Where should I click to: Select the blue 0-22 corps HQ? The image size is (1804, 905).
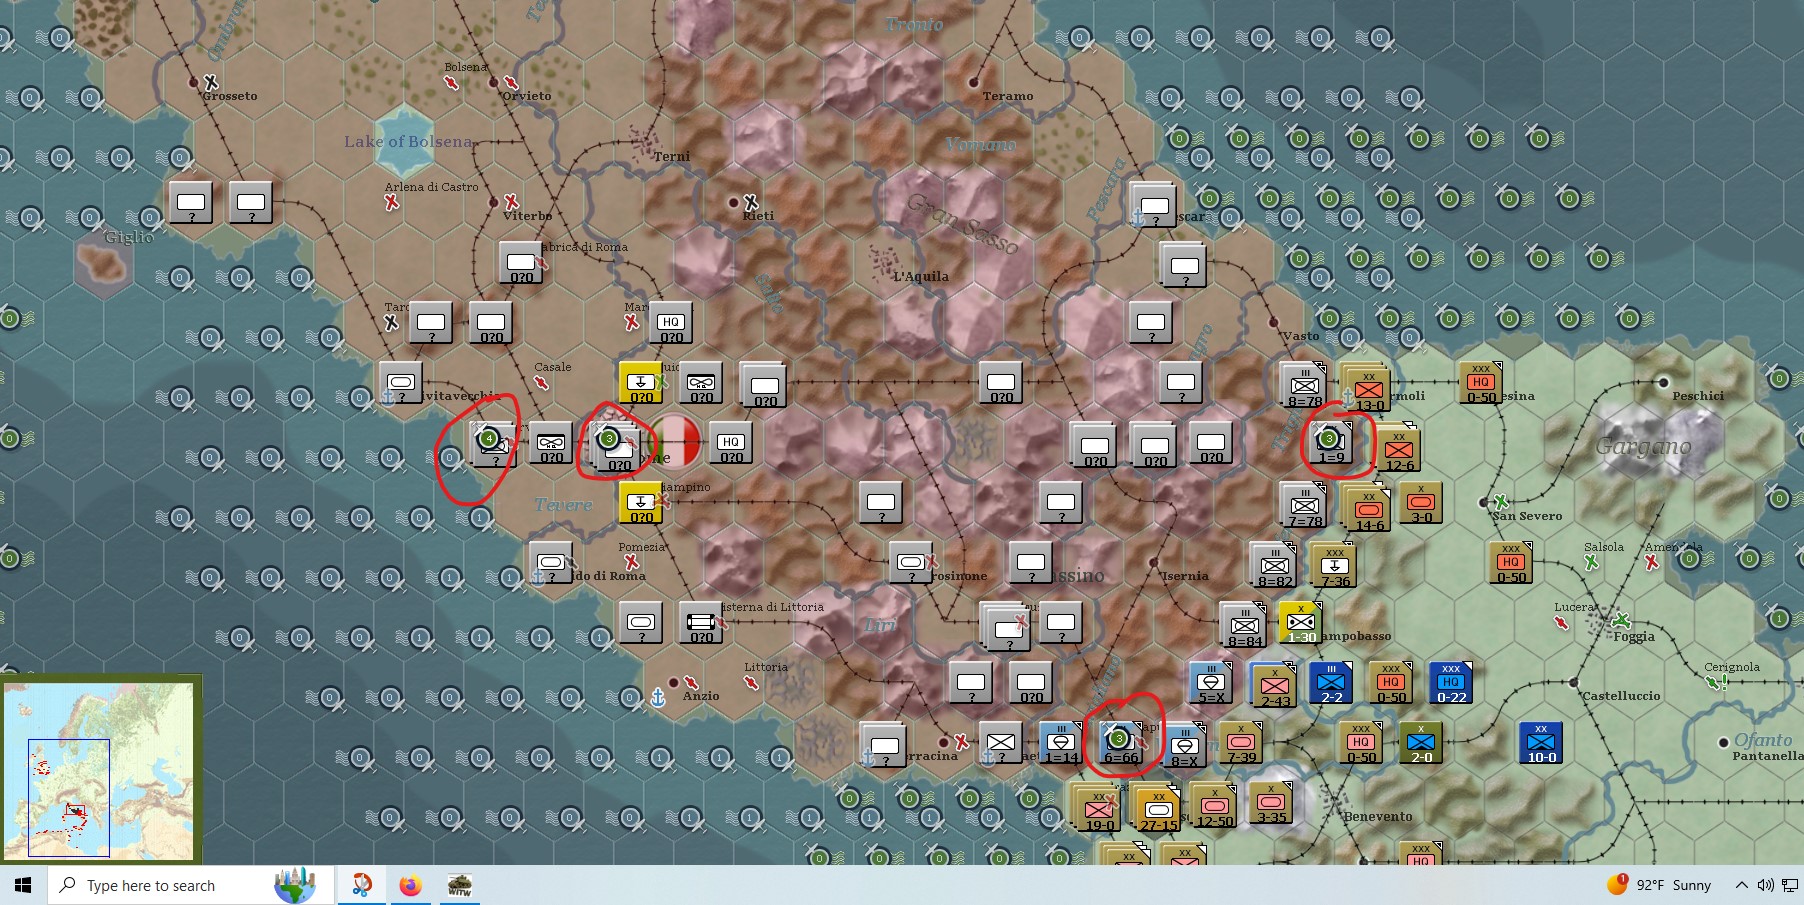pos(1451,682)
